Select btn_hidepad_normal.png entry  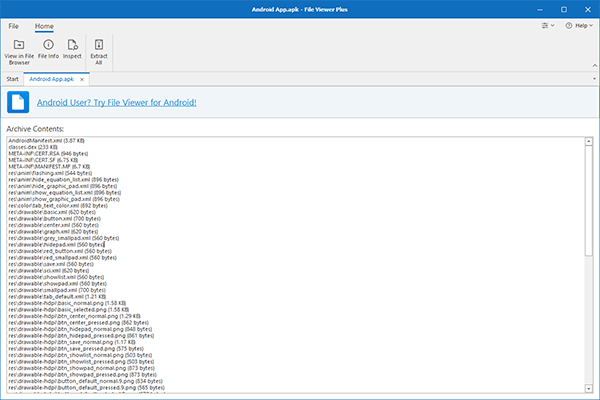80,330
